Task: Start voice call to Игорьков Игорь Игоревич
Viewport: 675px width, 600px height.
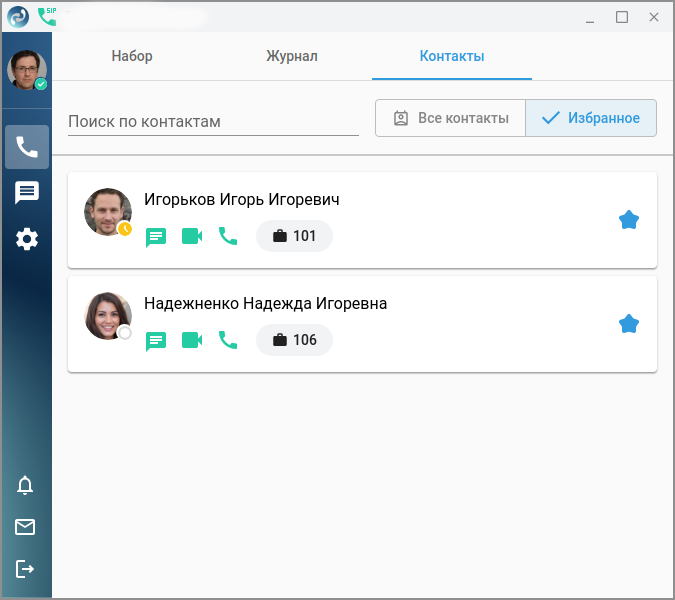Action: pos(228,236)
